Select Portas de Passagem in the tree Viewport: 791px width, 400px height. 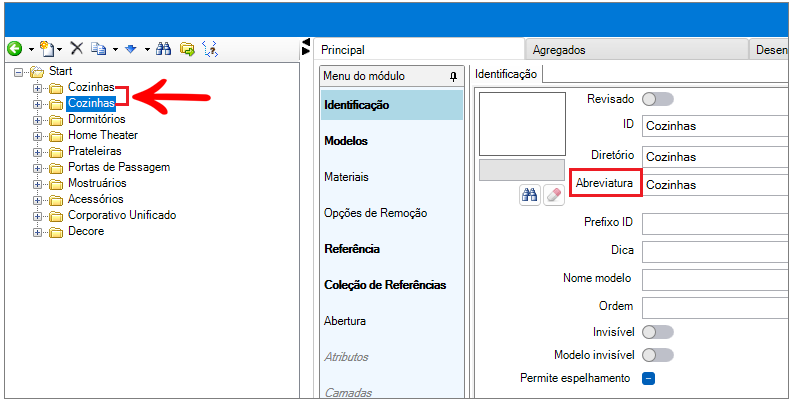(x=119, y=167)
